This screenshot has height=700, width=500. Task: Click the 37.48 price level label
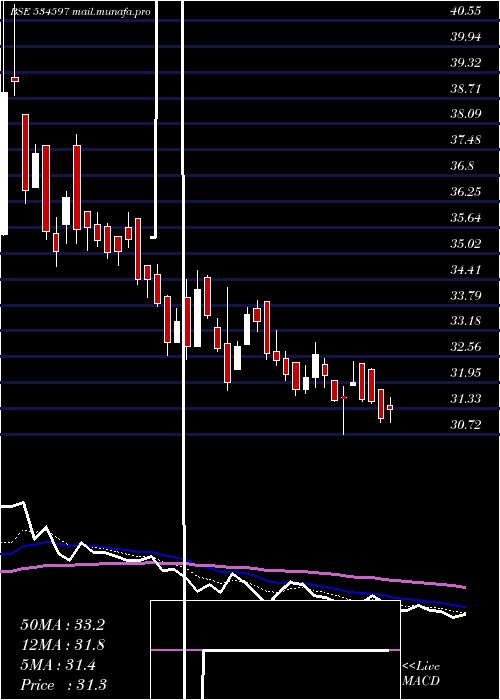tap(466, 140)
